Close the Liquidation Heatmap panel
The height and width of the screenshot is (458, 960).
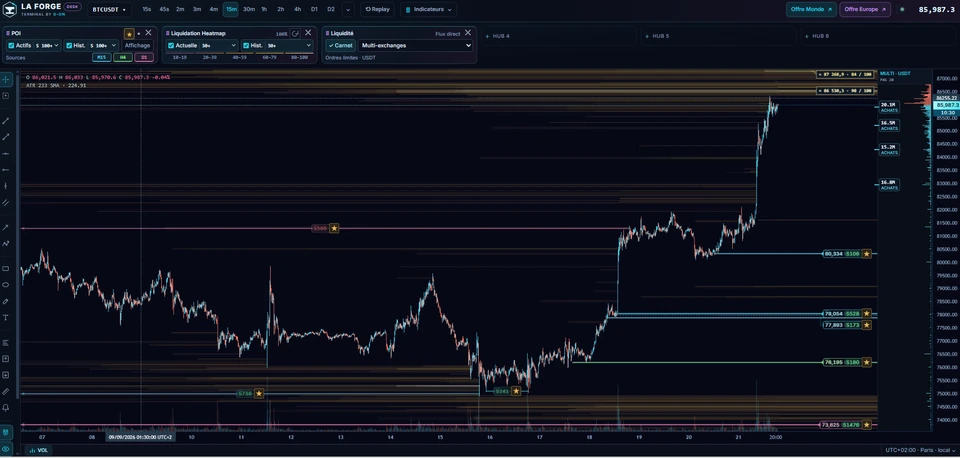308,33
